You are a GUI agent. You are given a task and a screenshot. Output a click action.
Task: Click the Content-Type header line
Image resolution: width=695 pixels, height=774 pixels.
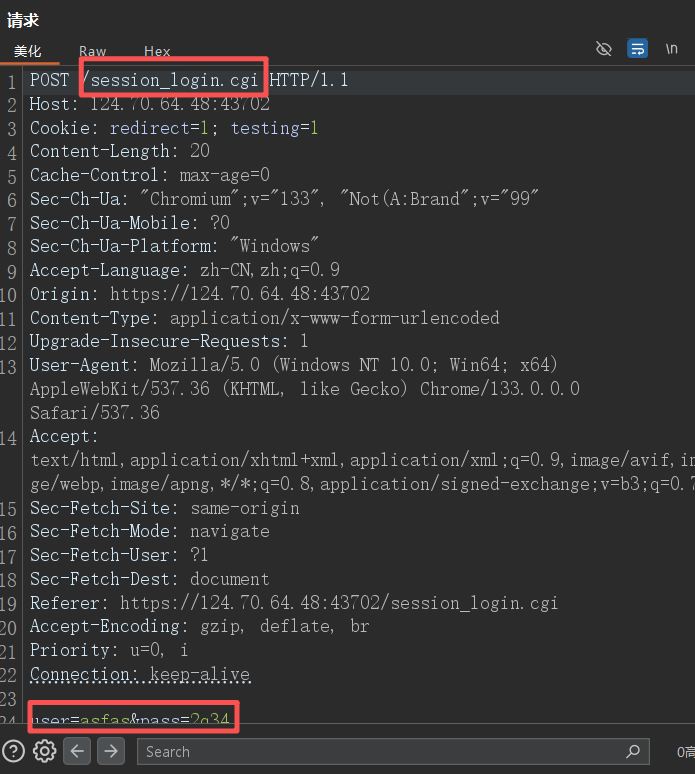[264, 318]
